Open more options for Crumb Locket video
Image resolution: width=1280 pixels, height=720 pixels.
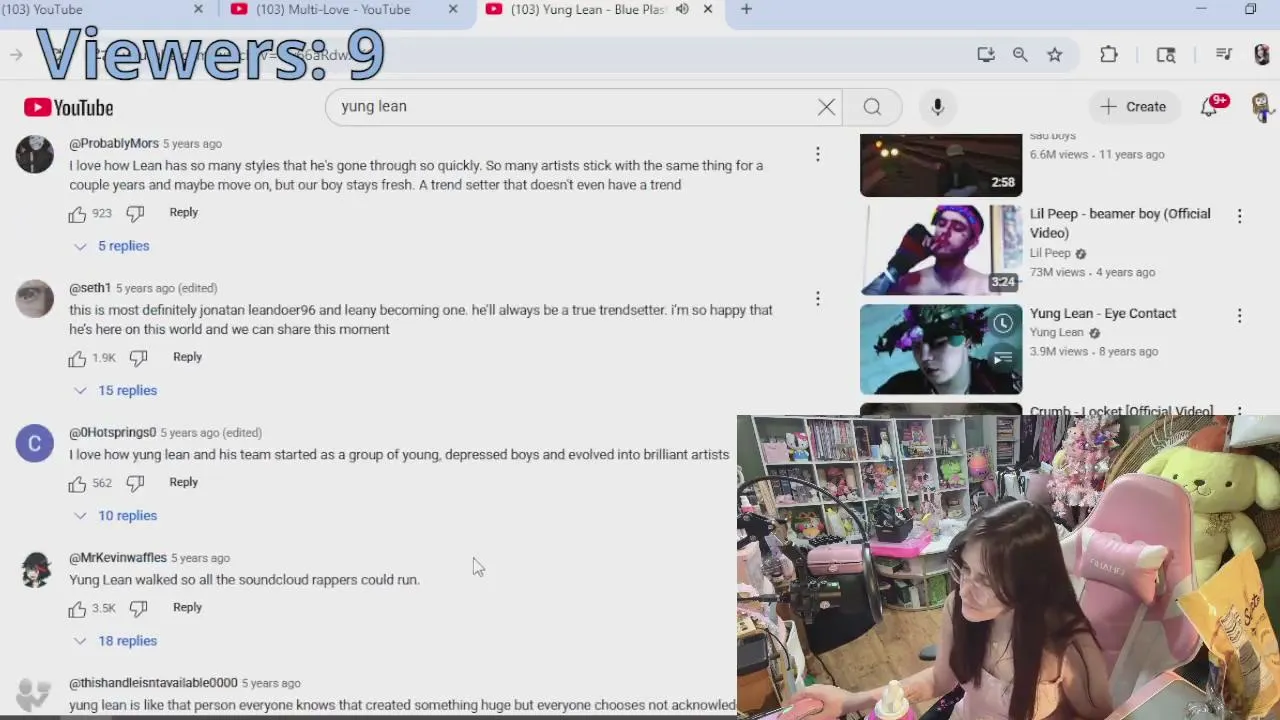click(1239, 411)
